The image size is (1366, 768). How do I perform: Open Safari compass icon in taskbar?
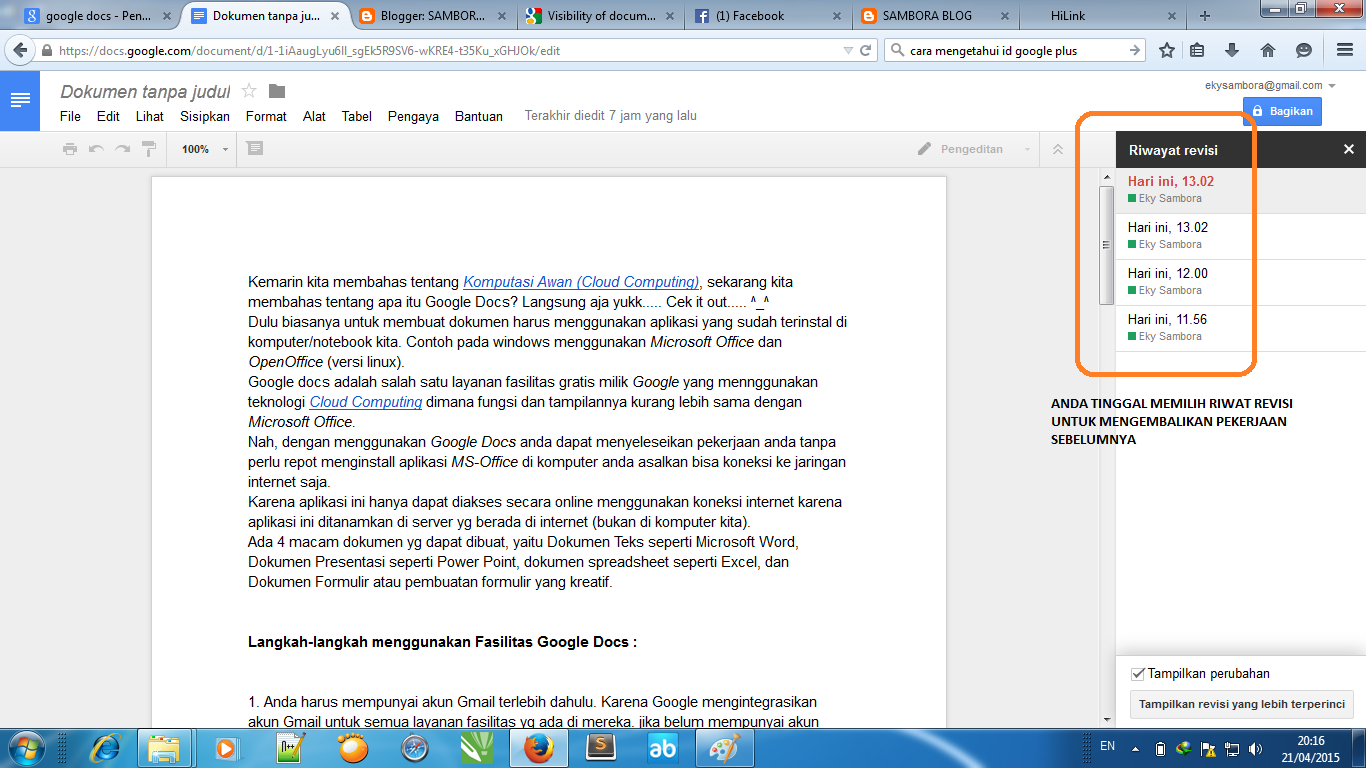[x=414, y=747]
